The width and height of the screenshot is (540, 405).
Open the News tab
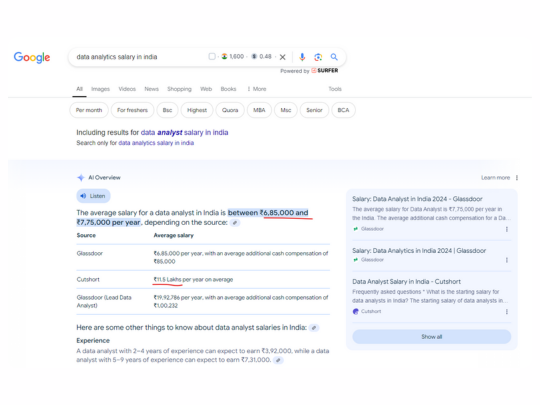152,89
